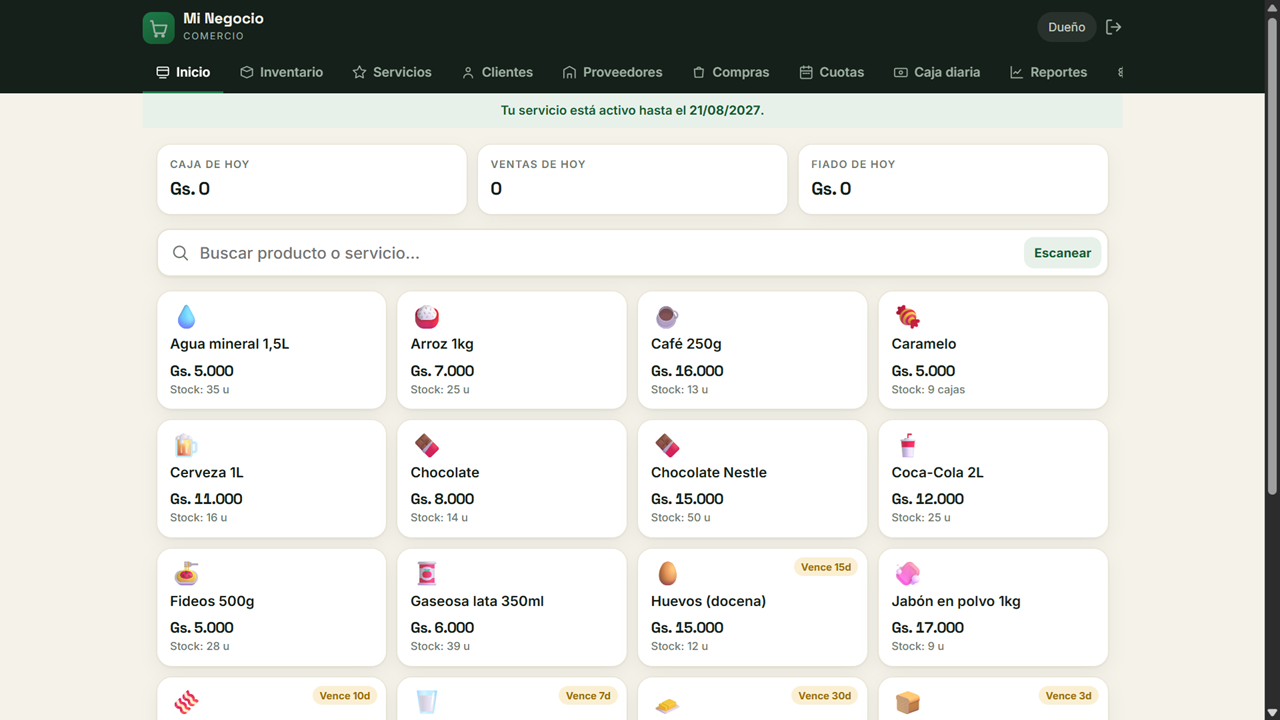Click the Vence 30d expiry badge
This screenshot has width=1280, height=720.
click(825, 695)
